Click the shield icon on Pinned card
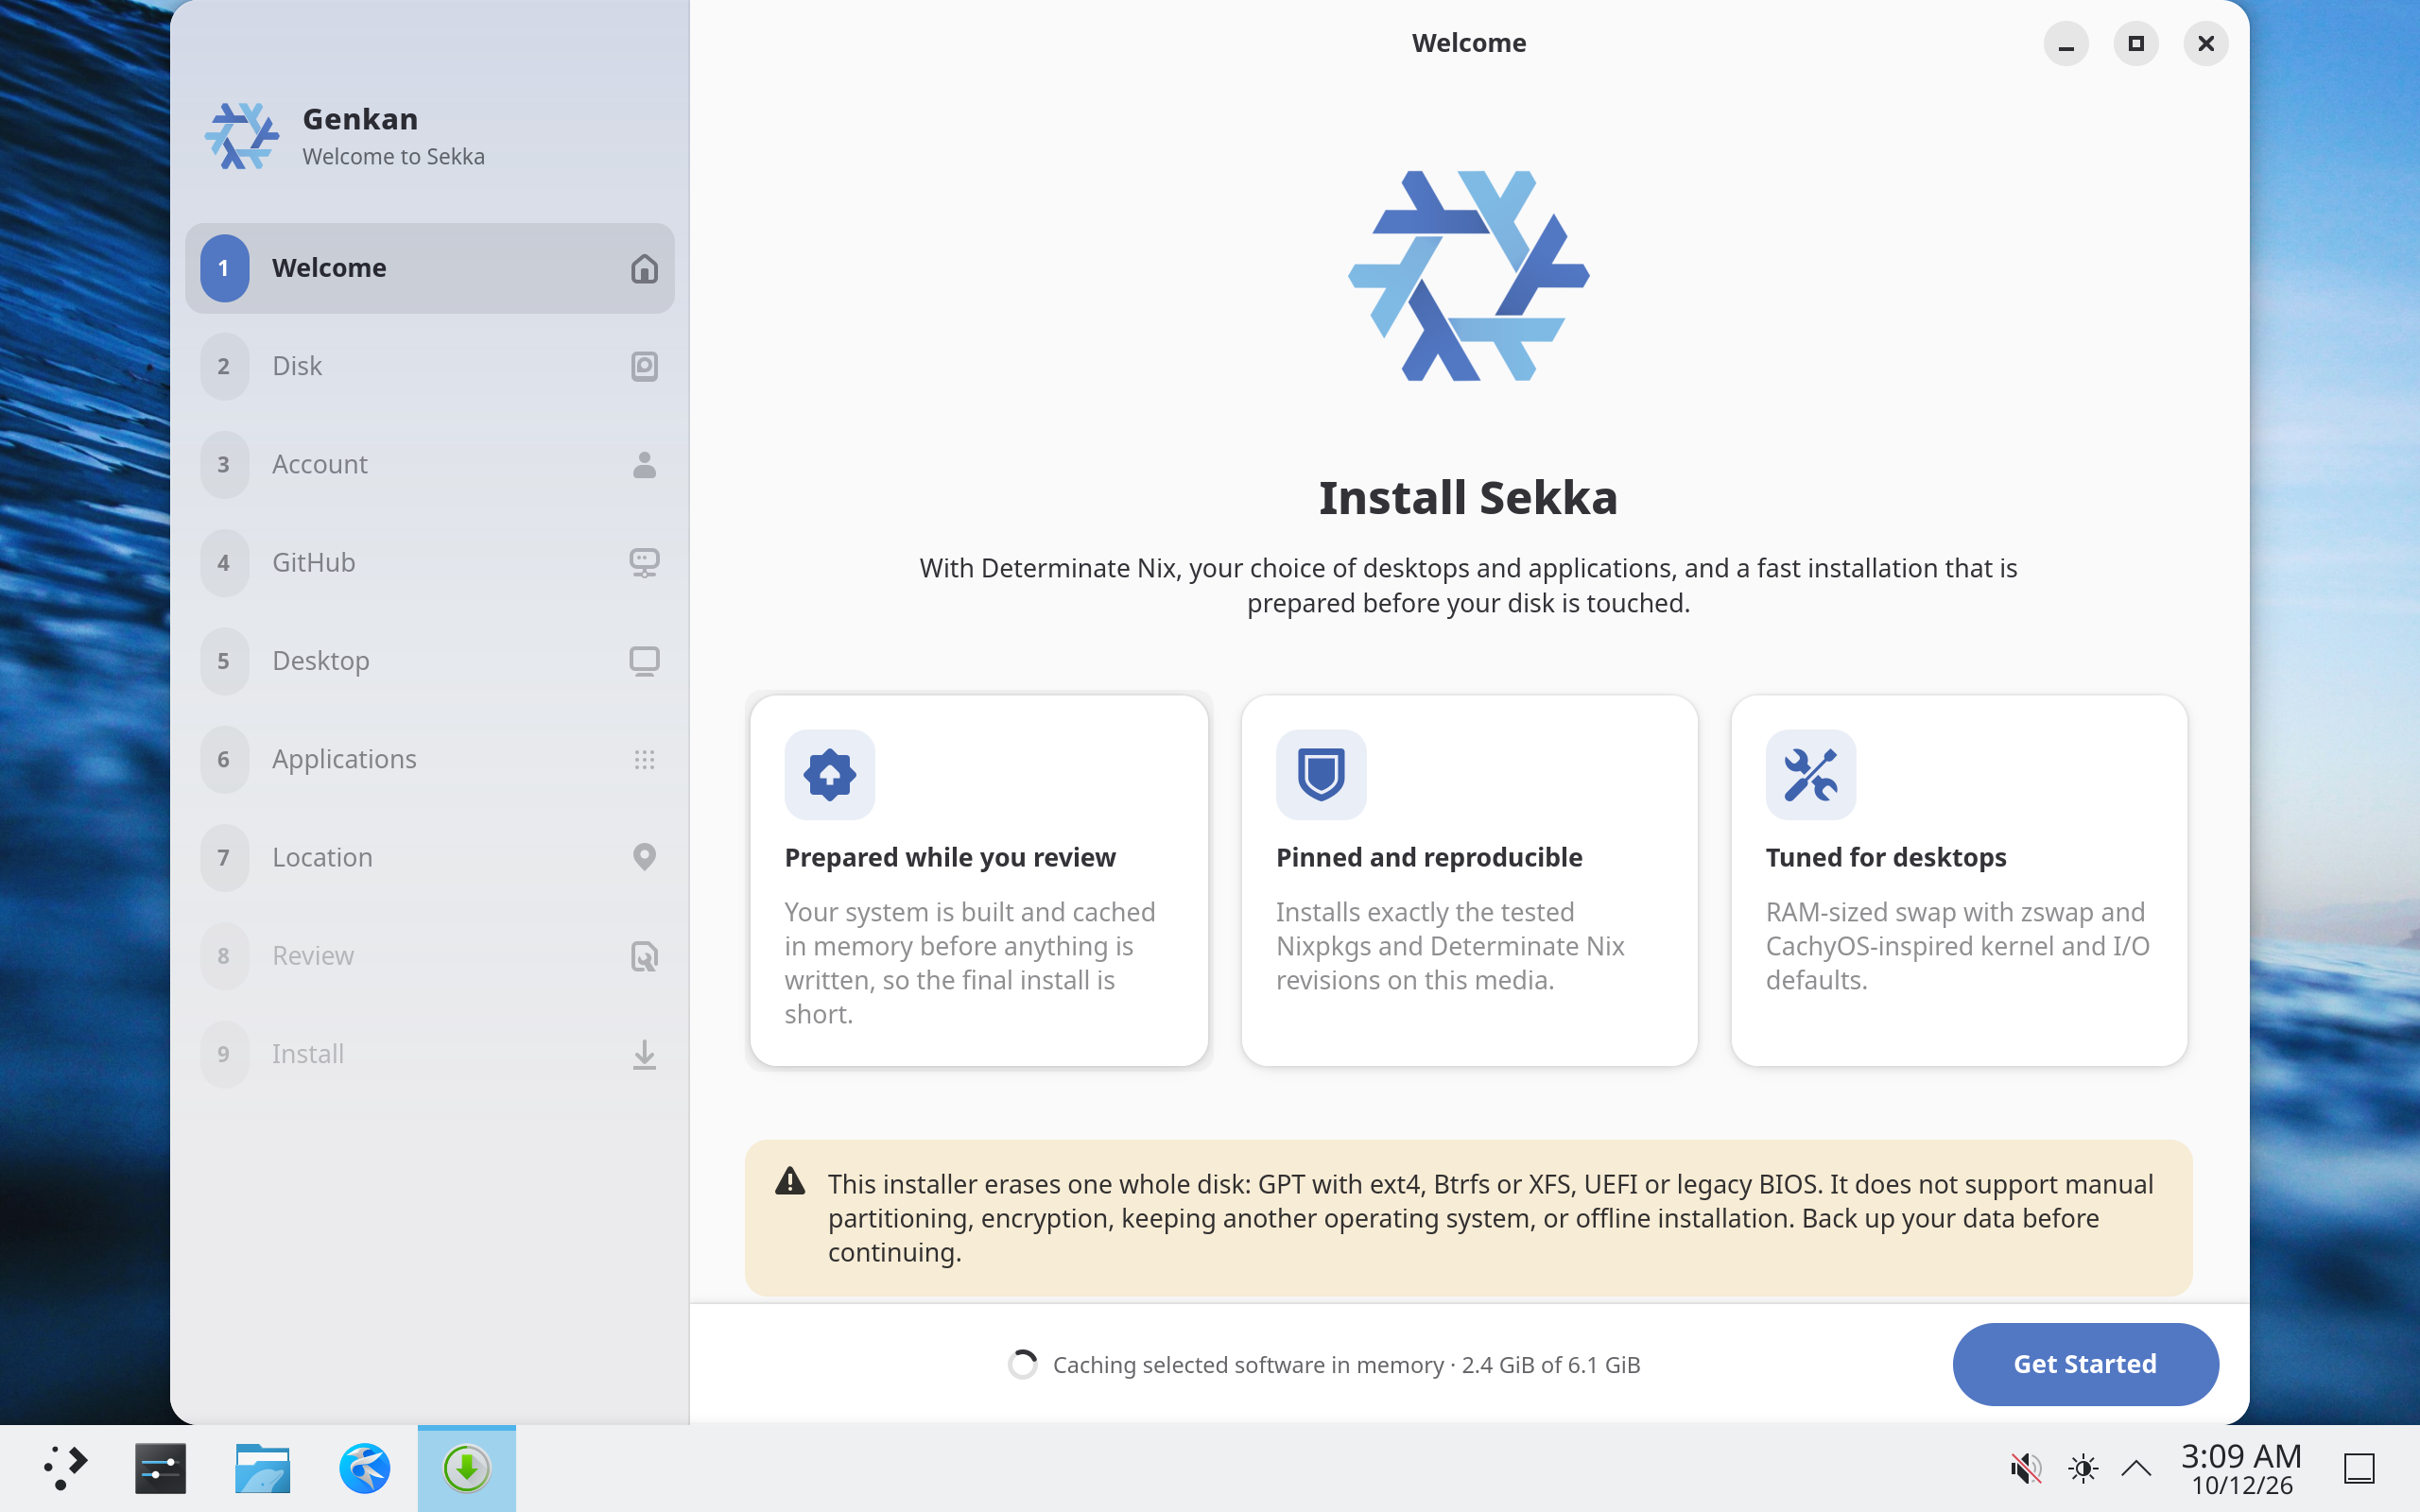This screenshot has height=1512, width=2420. pos(1320,774)
